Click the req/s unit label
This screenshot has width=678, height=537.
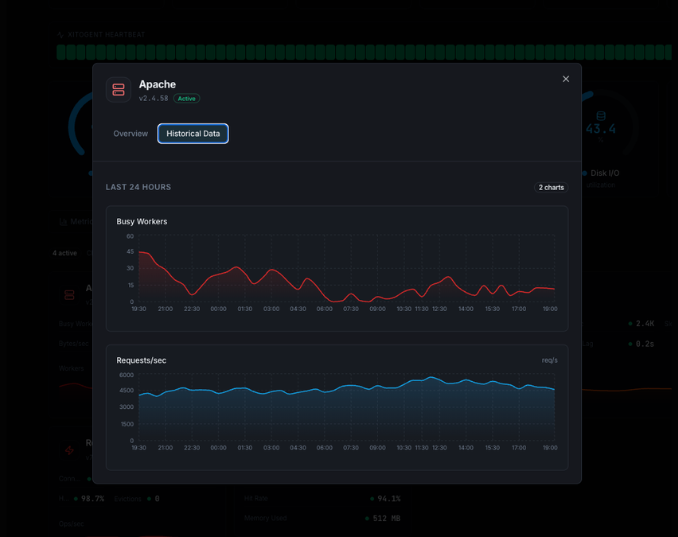pos(550,360)
